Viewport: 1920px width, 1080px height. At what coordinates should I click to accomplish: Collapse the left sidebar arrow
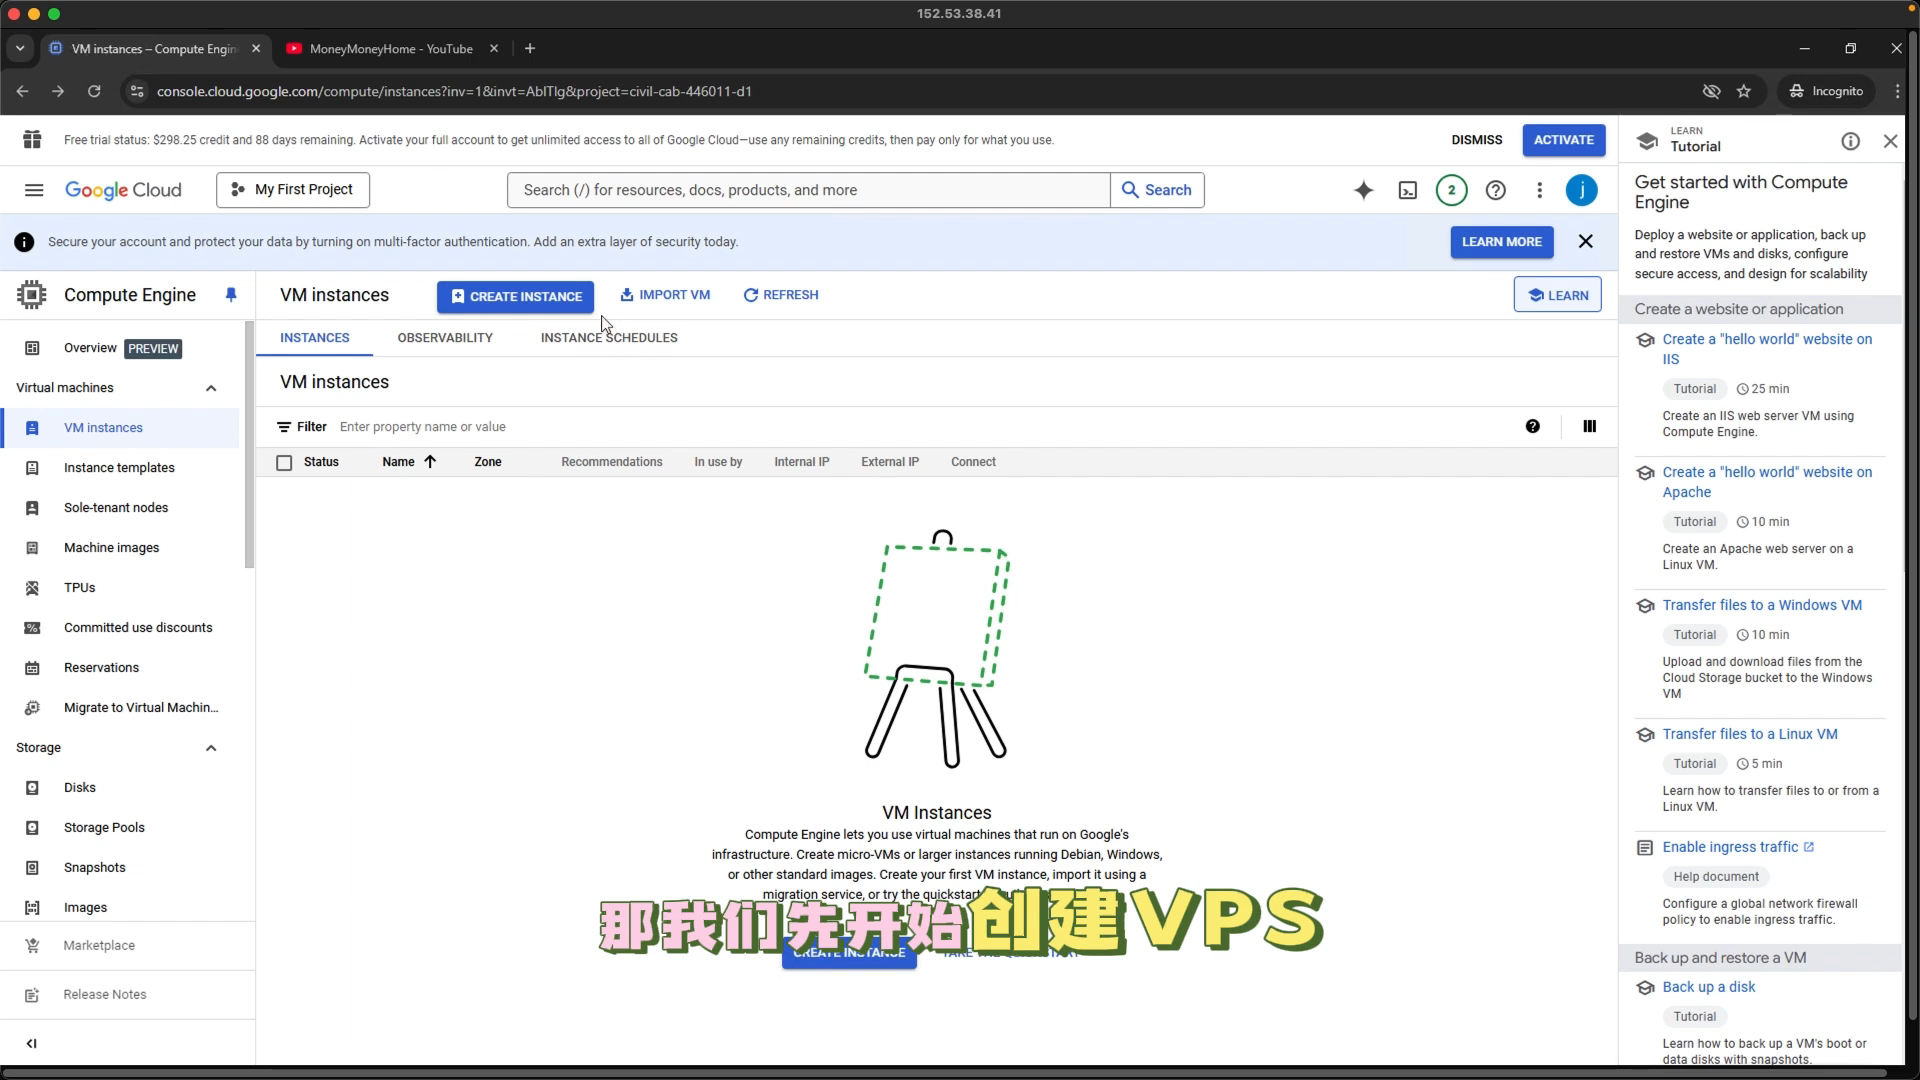click(32, 1043)
